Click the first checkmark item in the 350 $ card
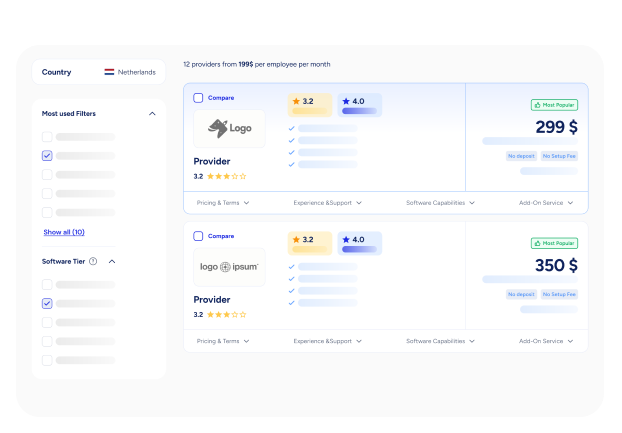 tap(323, 267)
